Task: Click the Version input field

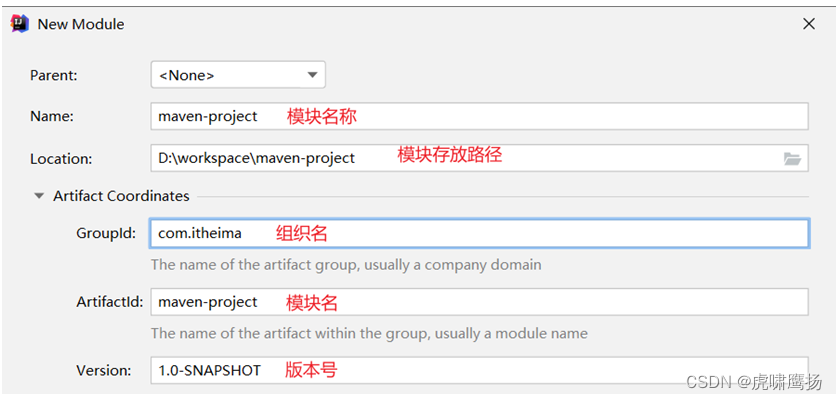Action: pos(479,370)
